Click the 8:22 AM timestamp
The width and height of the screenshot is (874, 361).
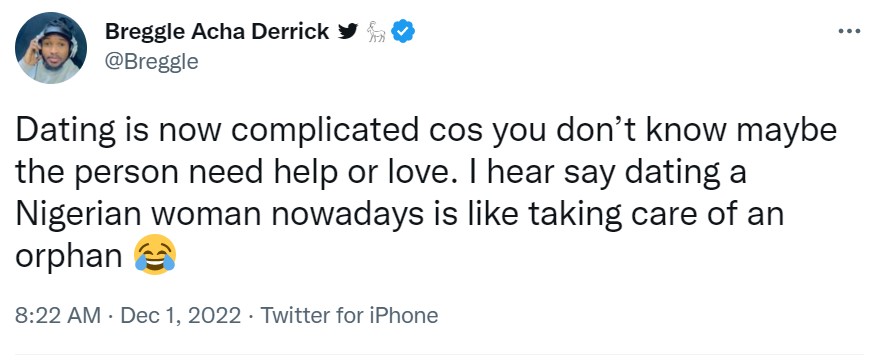pos(58,316)
